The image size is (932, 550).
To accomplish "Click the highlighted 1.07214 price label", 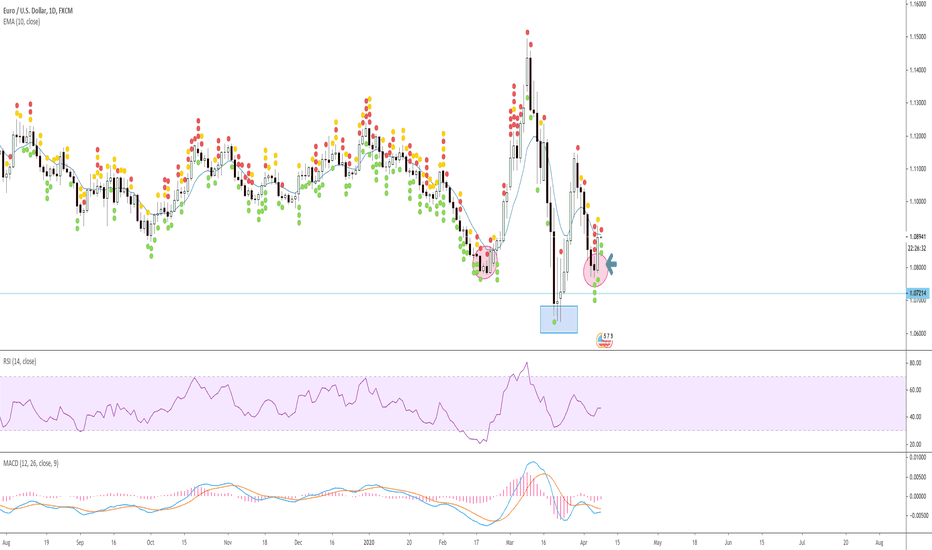I will coord(918,293).
